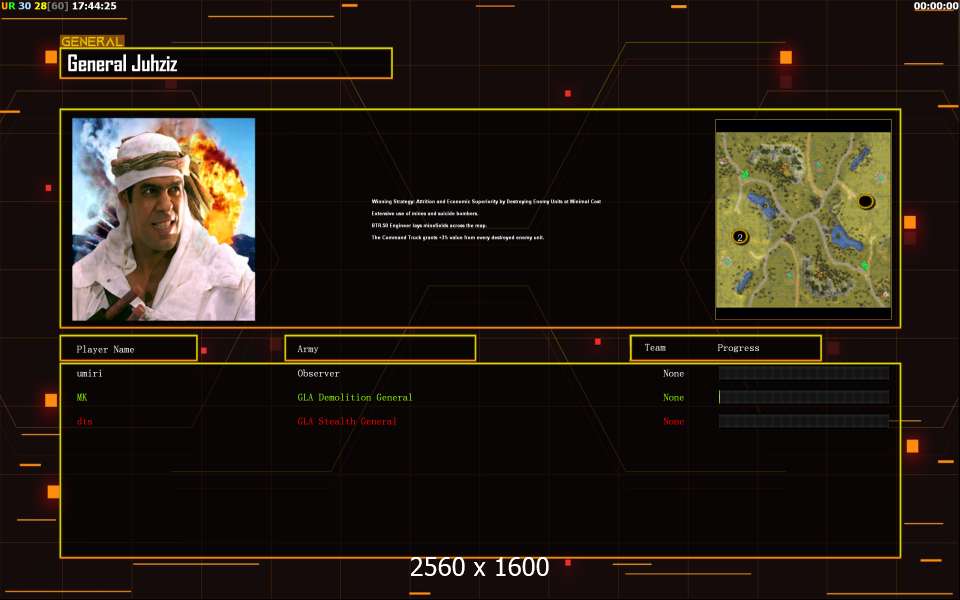This screenshot has width=960, height=600.
Task: Click the GLA Stealth General army entry
Action: pos(347,421)
